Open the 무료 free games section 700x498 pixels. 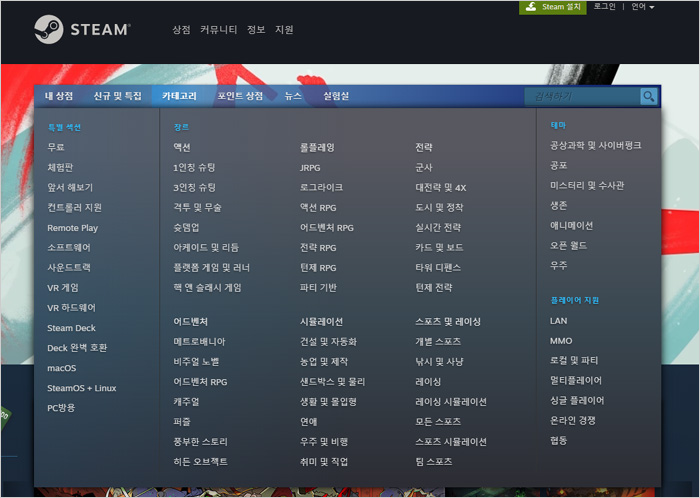[x=56, y=147]
